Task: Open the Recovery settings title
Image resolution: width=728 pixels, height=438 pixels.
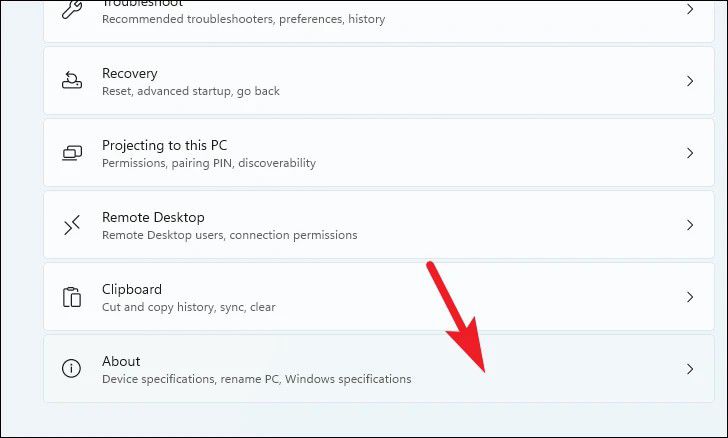Action: tap(130, 73)
